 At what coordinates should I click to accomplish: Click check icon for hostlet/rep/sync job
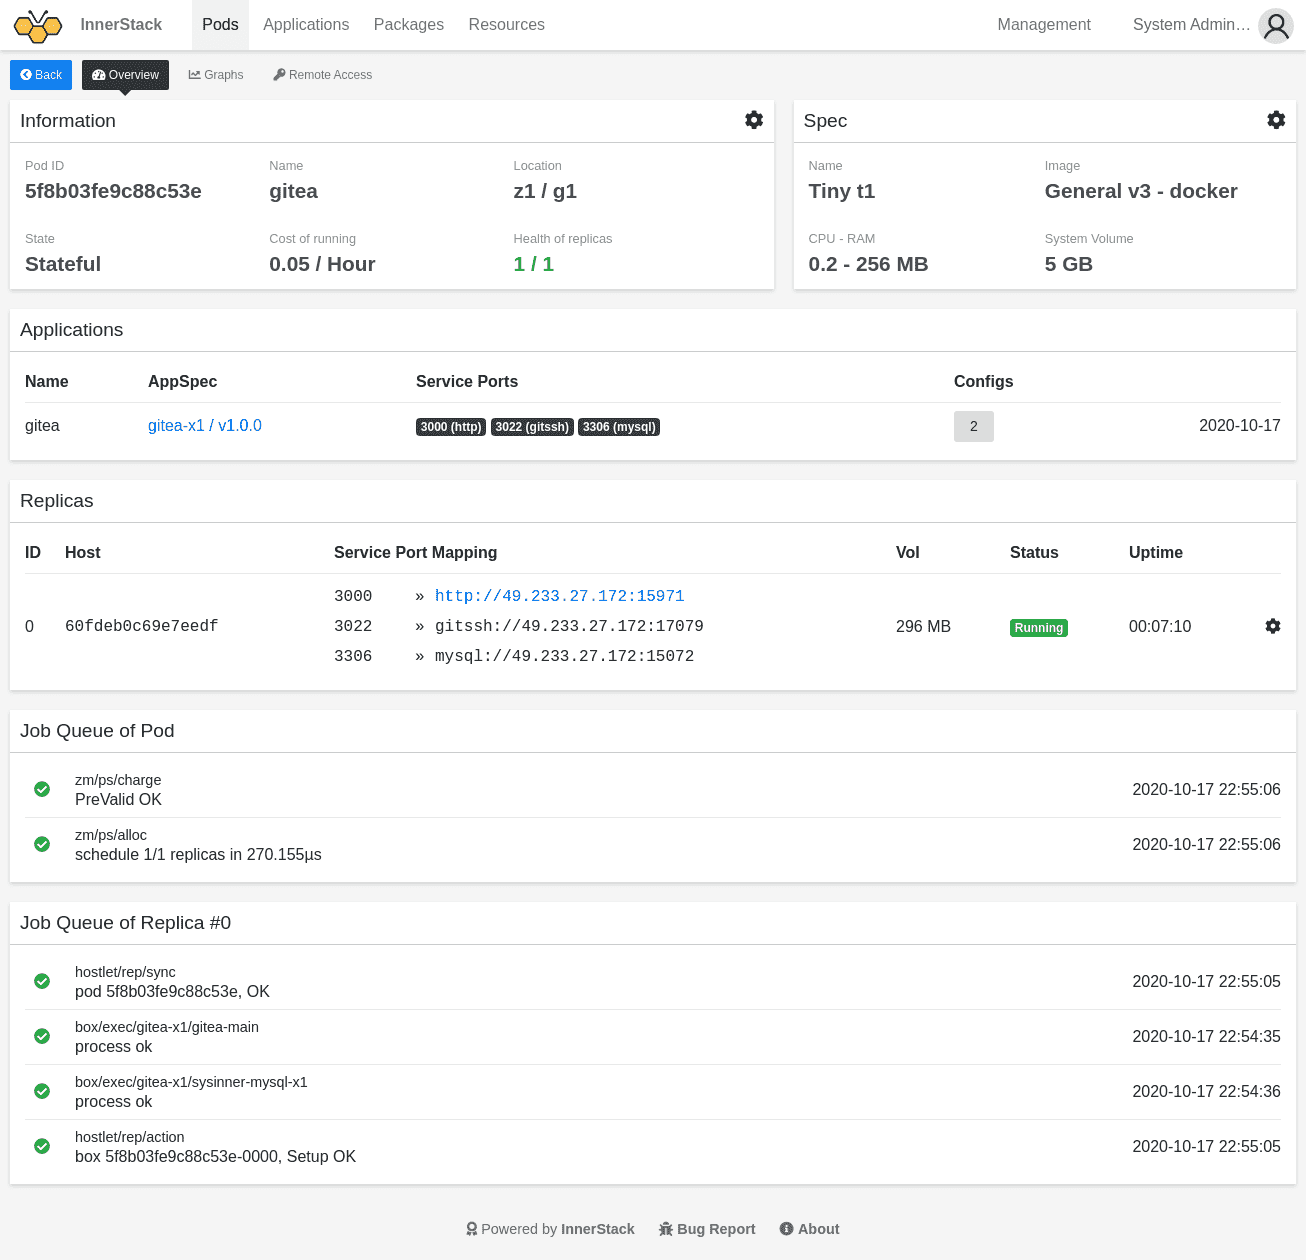42,981
